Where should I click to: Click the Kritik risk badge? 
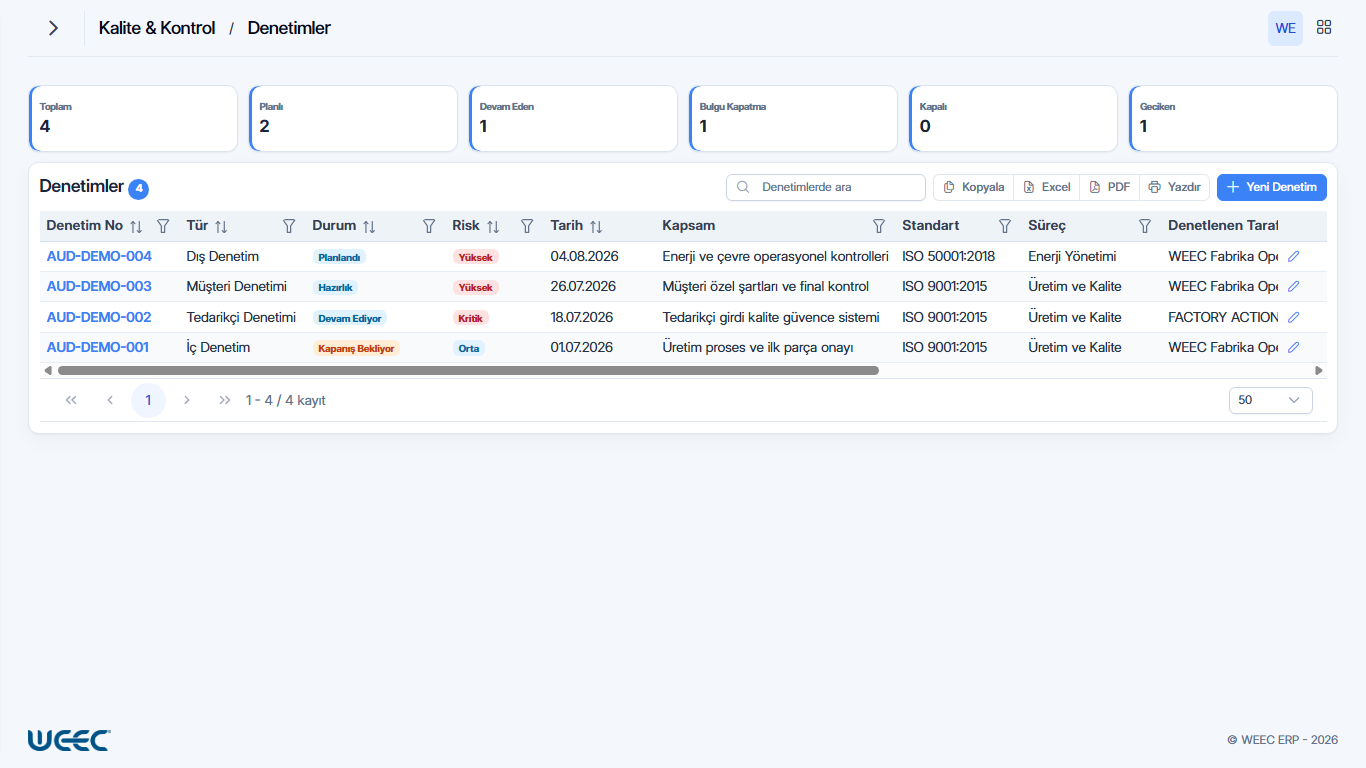tap(471, 318)
